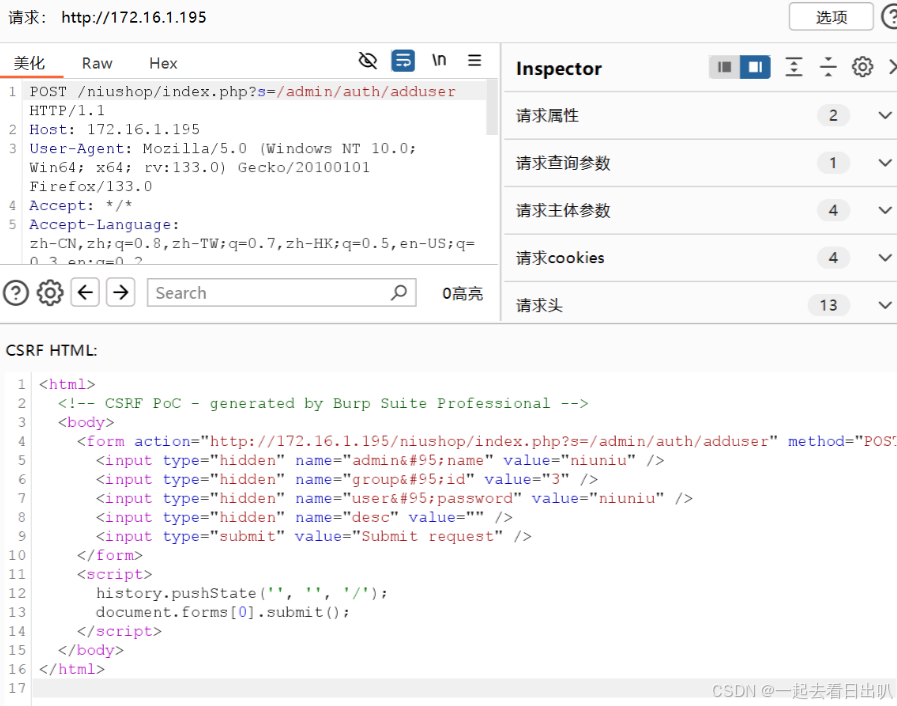This screenshot has height=706, width=897.
Task: Click the Host: 172.16.1.195 header line
Action: (x=114, y=129)
